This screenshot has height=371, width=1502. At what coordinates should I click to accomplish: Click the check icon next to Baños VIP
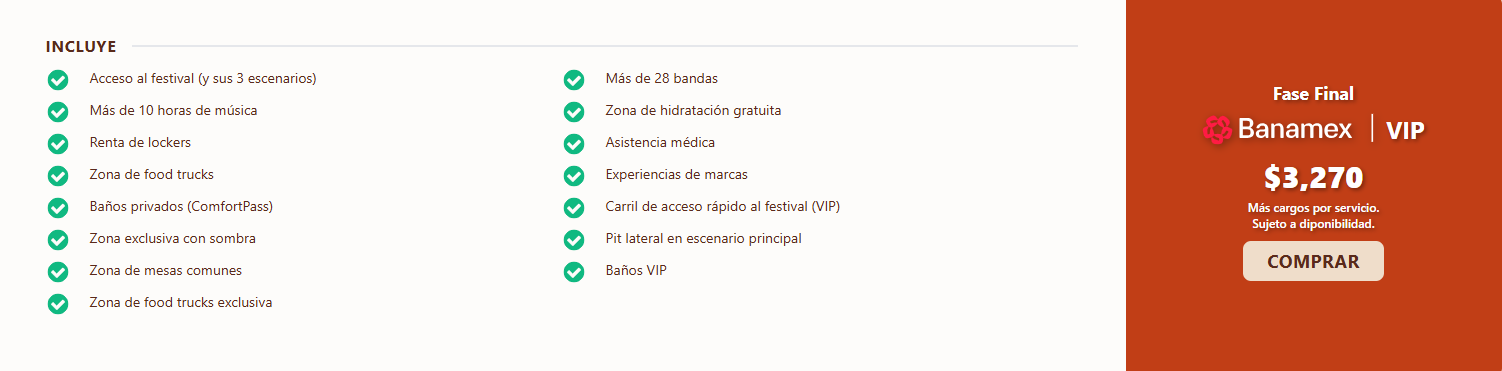[x=574, y=271]
